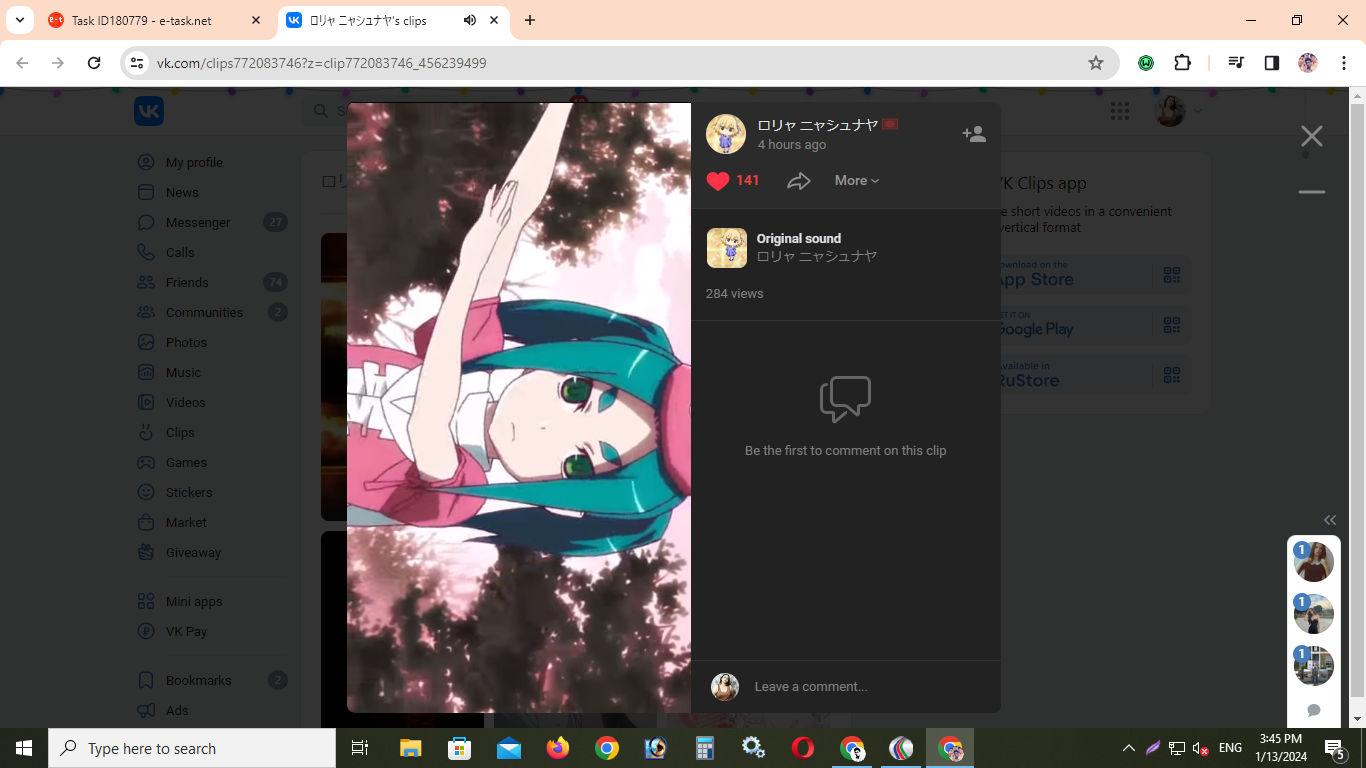Open Friends section
This screenshot has width=1366, height=768.
click(187, 282)
